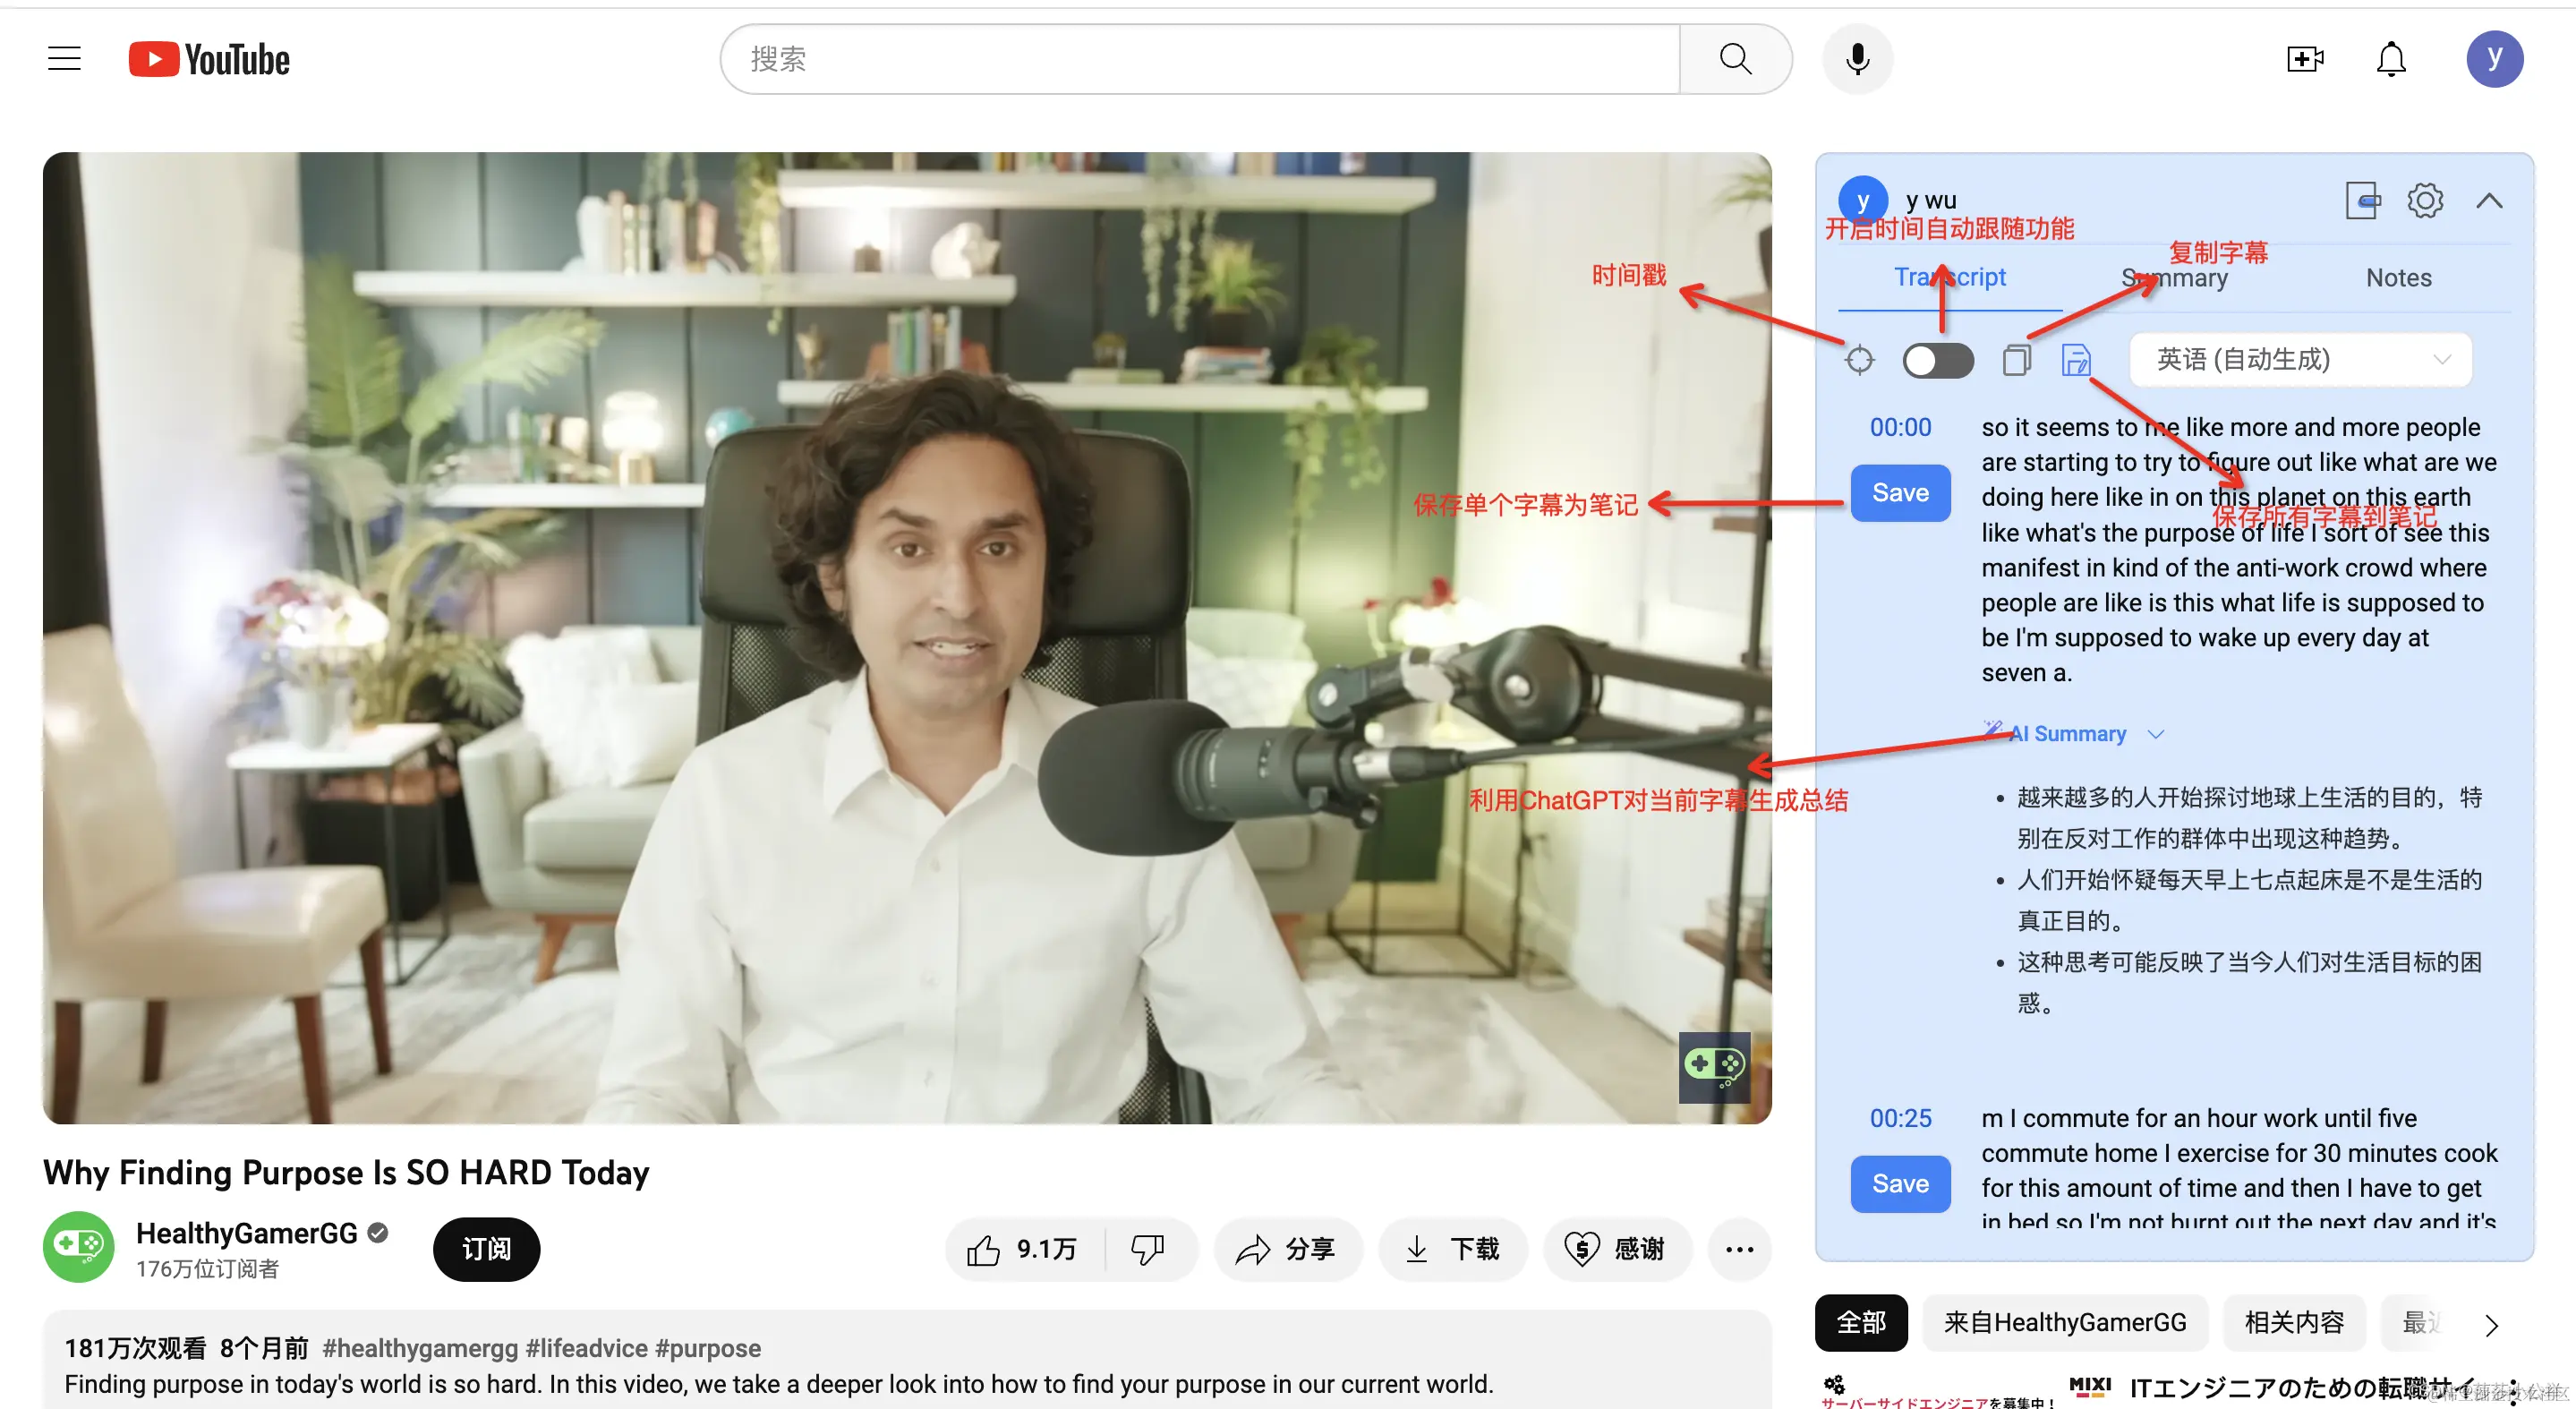This screenshot has width=2576, height=1409.
Task: Click save all transcript to notes icon
Action: tap(2076, 360)
